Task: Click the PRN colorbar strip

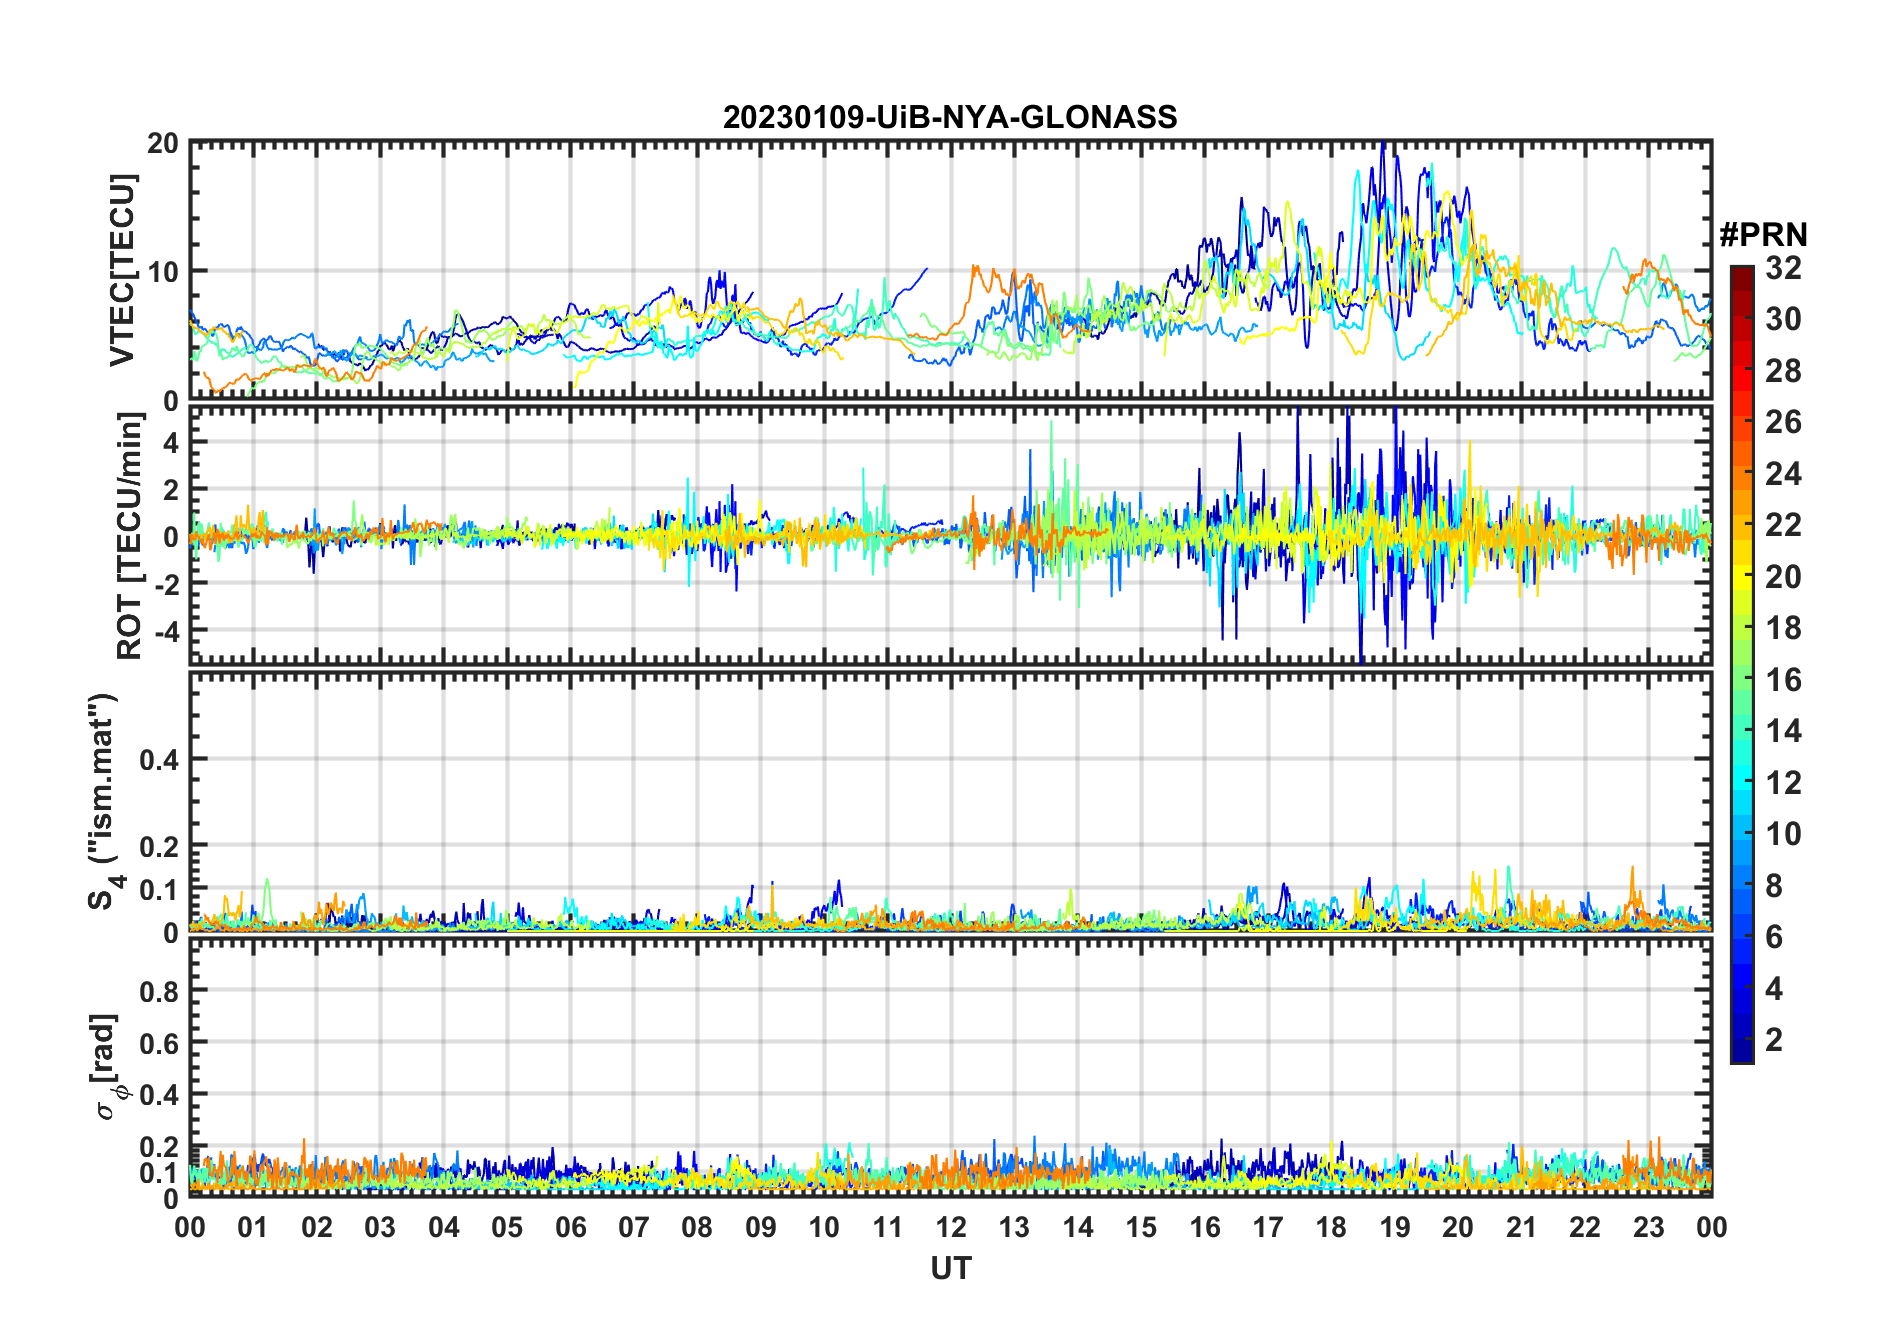Action: pos(1741,664)
